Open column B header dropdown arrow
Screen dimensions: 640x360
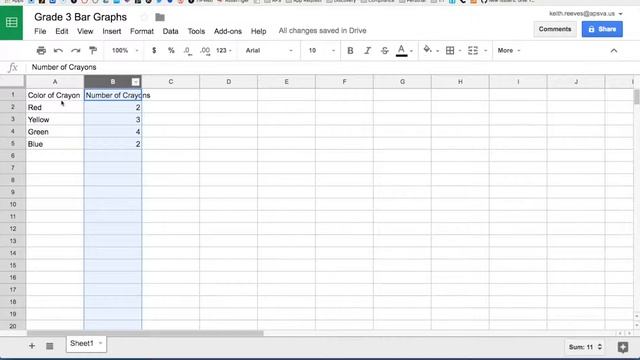click(x=136, y=82)
